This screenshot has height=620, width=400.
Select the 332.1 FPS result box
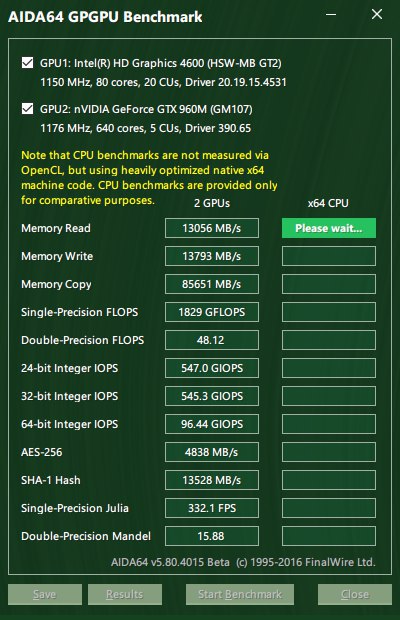[212, 508]
